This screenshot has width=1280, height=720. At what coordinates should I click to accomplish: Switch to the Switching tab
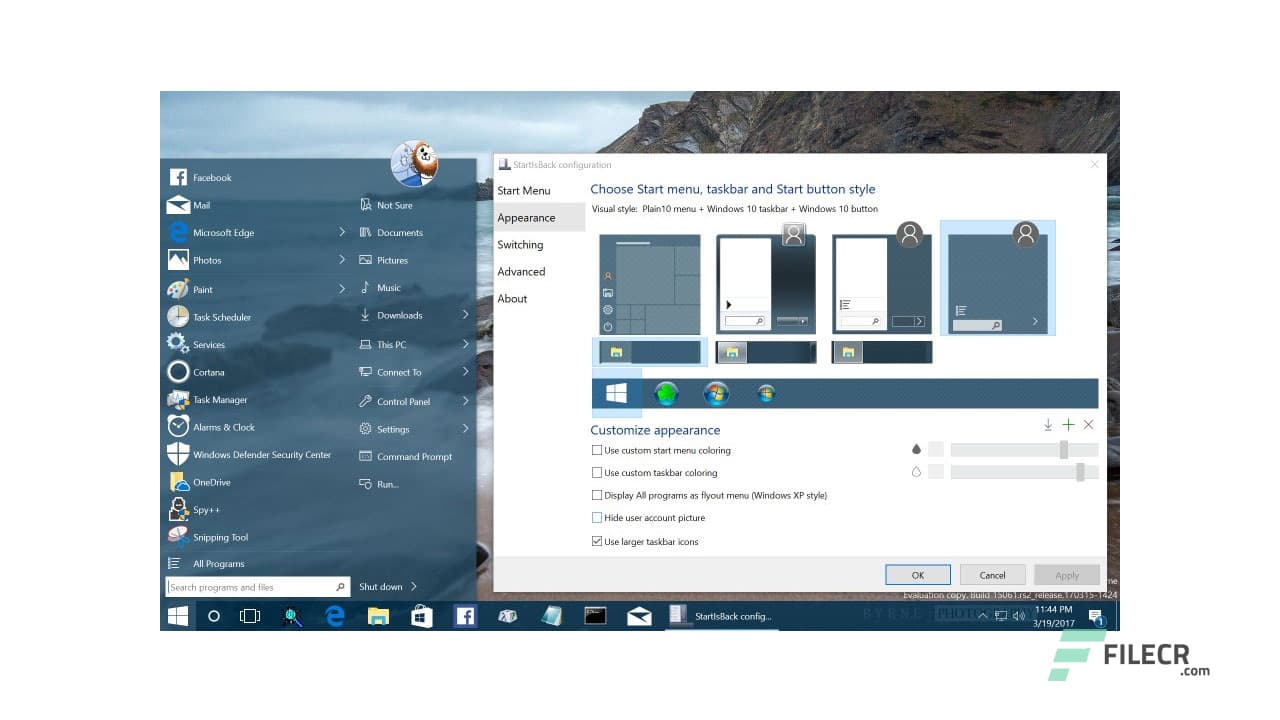pos(520,245)
